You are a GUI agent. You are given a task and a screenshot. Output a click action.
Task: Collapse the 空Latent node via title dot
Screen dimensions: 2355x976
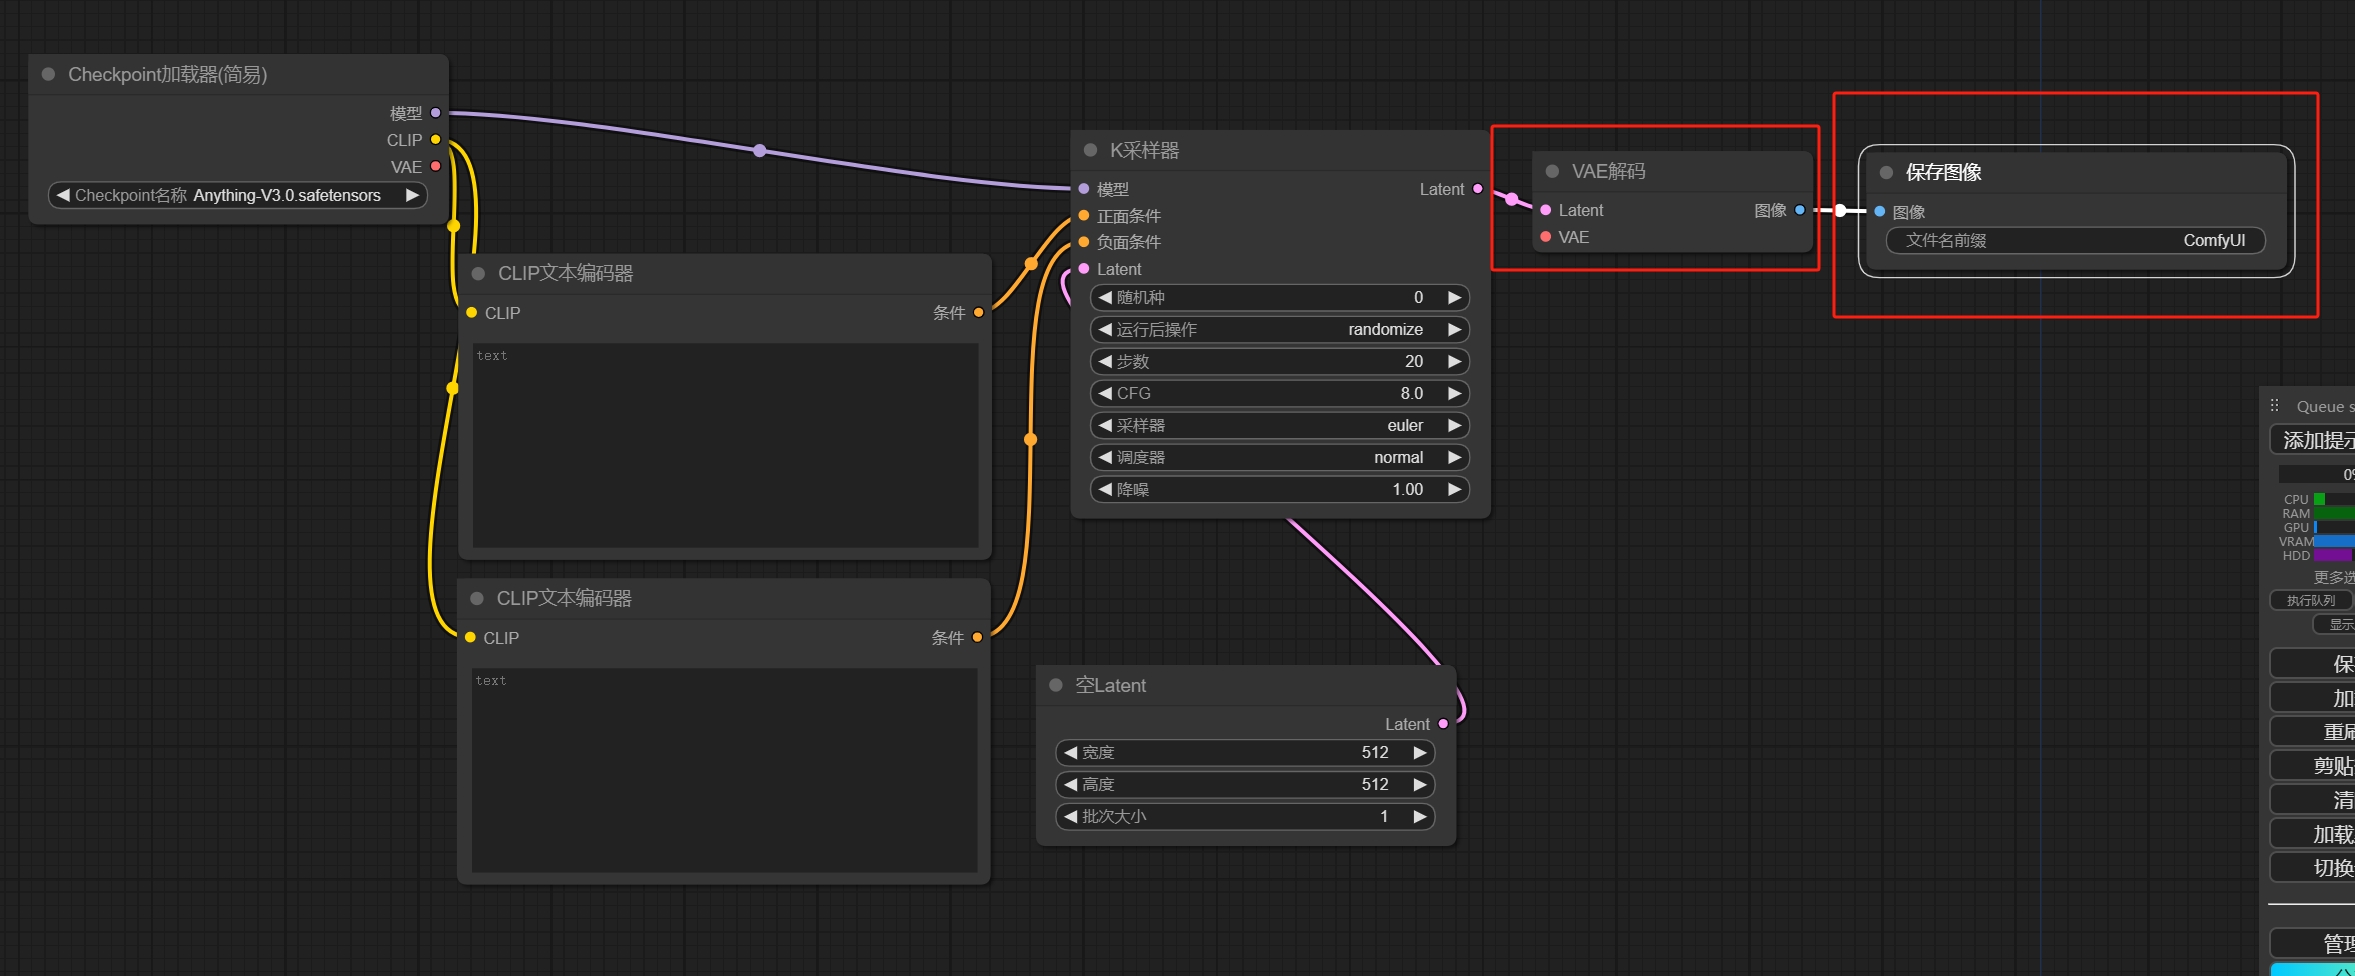(1055, 685)
